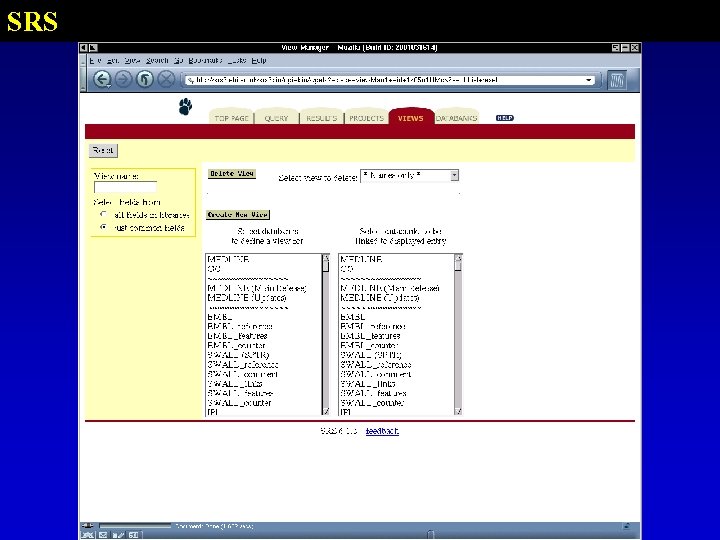Follow the feedback link

point(382,431)
